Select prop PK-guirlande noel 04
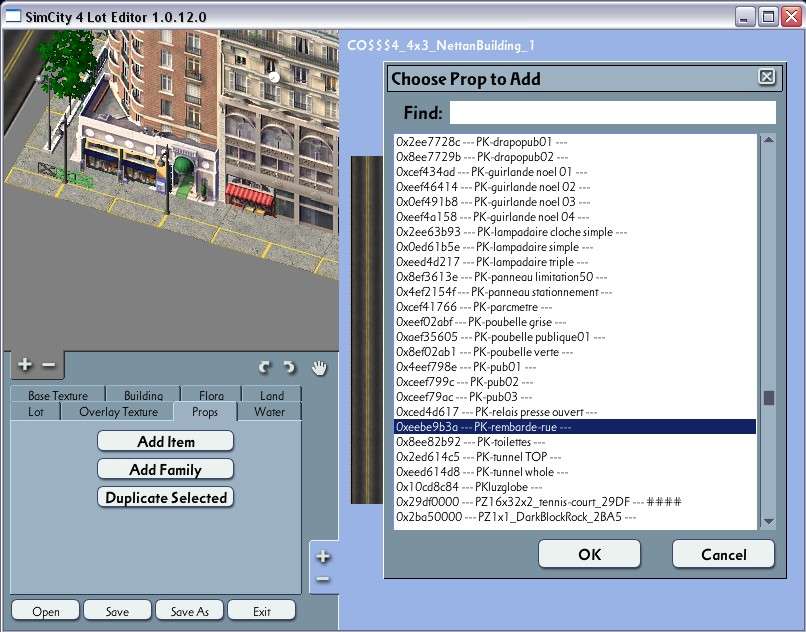806x632 pixels. point(575,216)
